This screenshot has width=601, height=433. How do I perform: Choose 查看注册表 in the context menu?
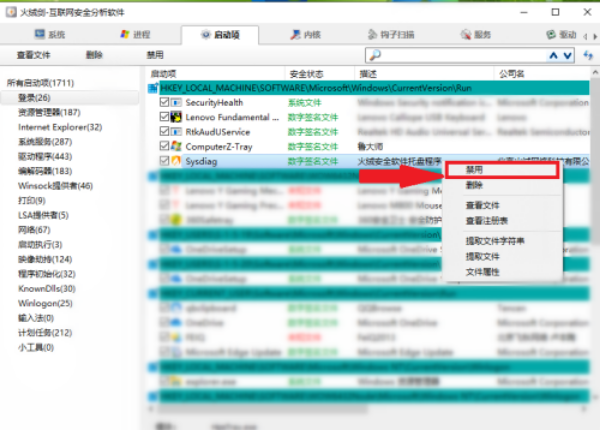(x=502, y=221)
